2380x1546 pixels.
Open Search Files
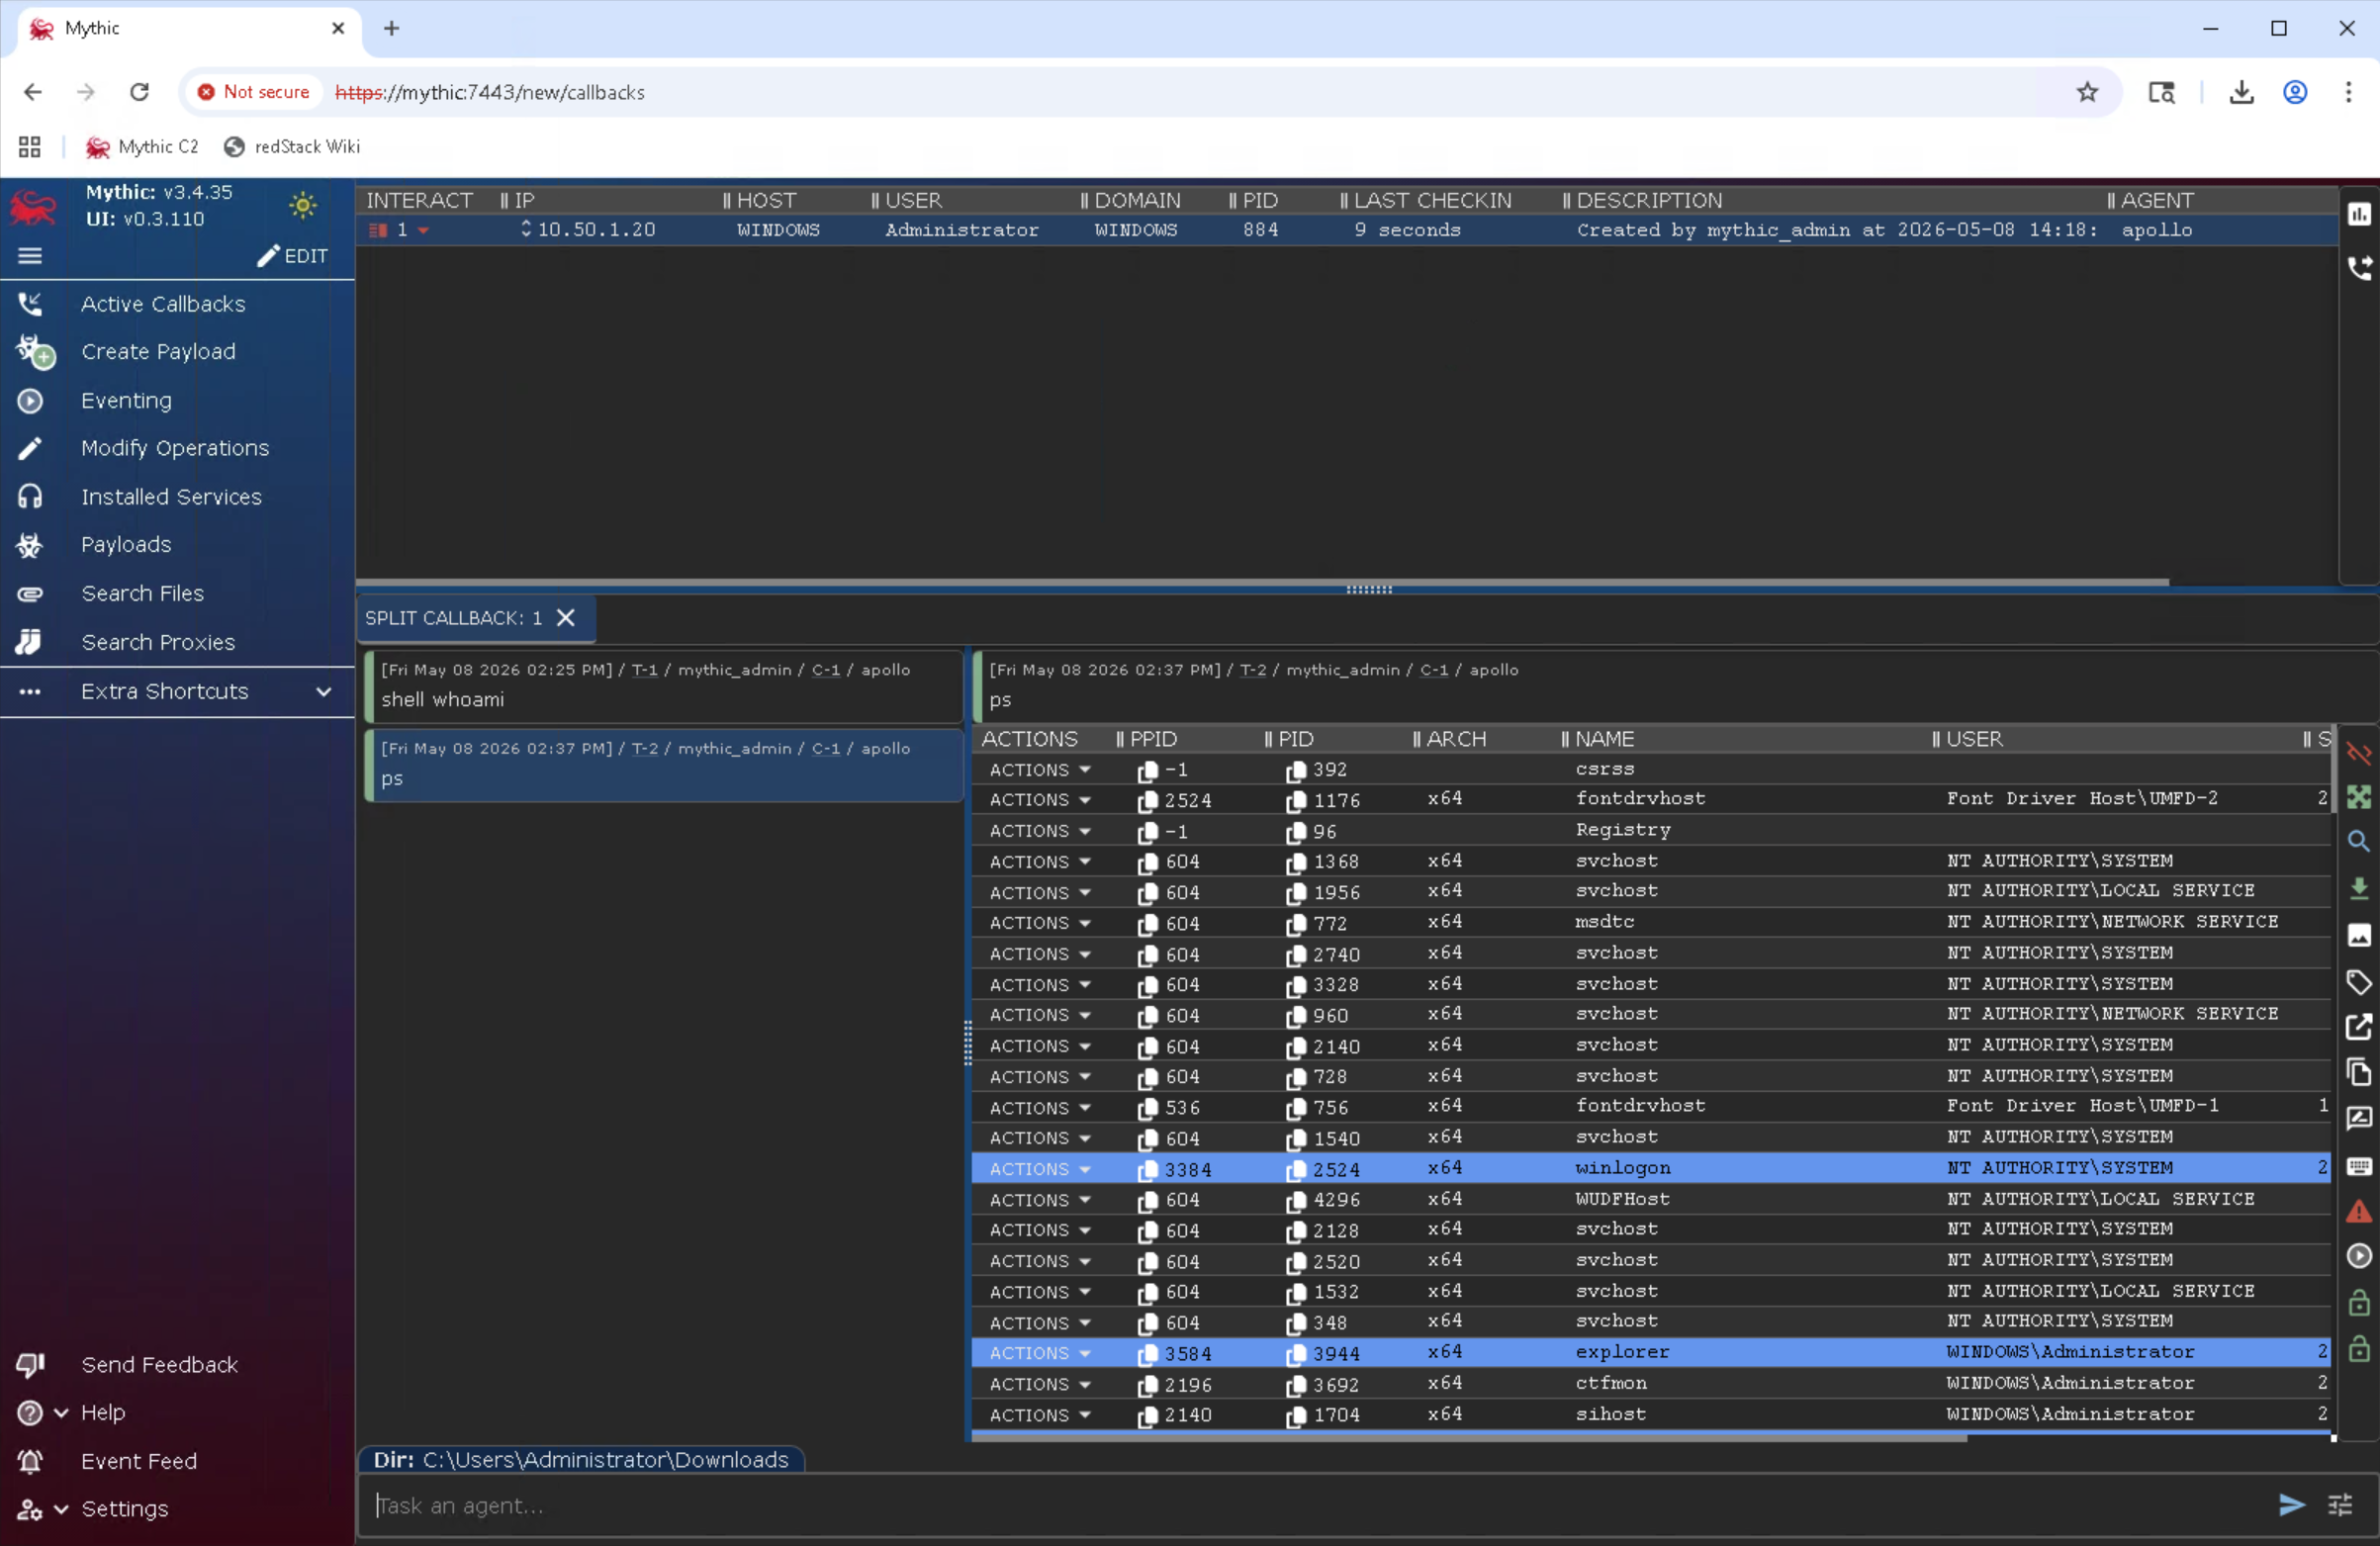[142, 593]
